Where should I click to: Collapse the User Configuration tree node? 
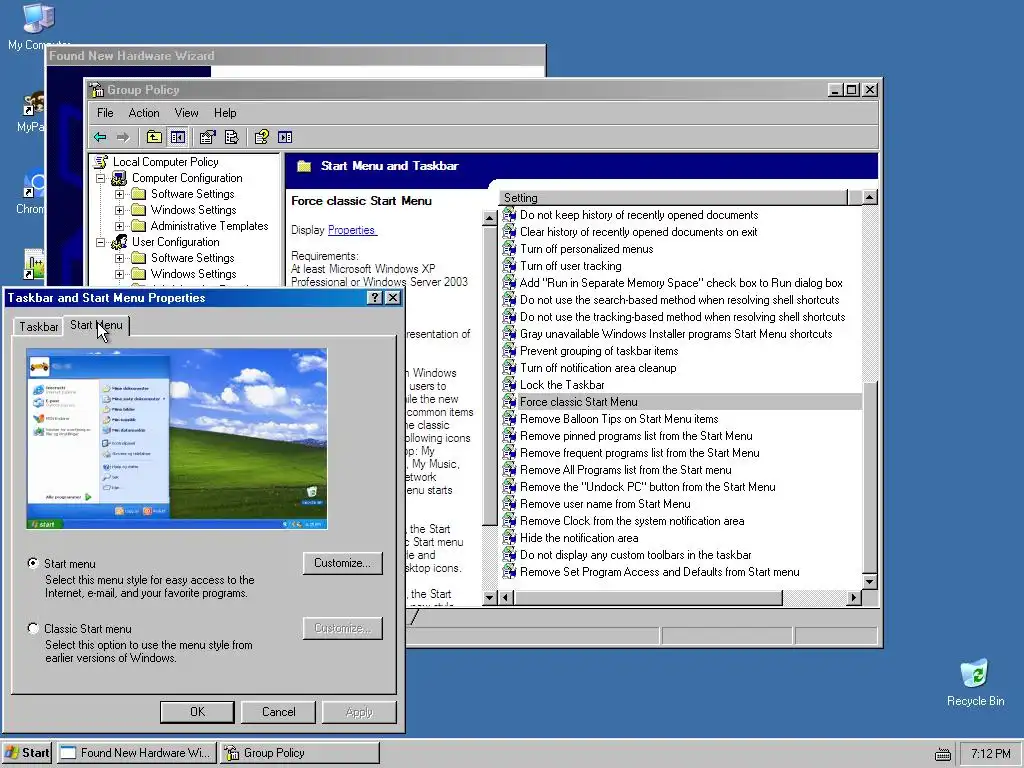pyautogui.click(x=101, y=242)
